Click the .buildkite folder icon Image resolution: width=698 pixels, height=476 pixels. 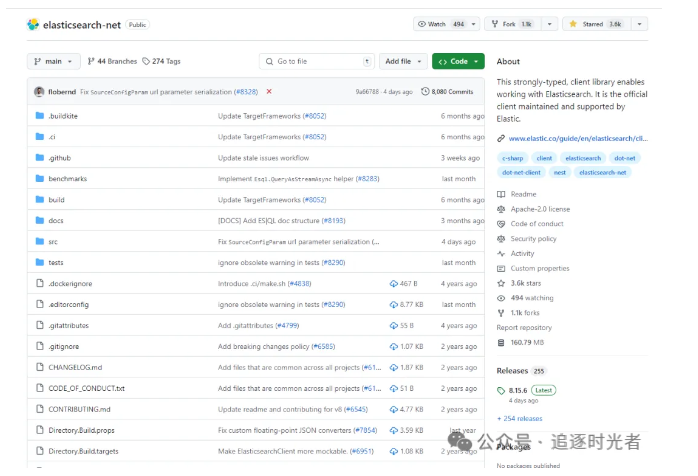coord(40,116)
